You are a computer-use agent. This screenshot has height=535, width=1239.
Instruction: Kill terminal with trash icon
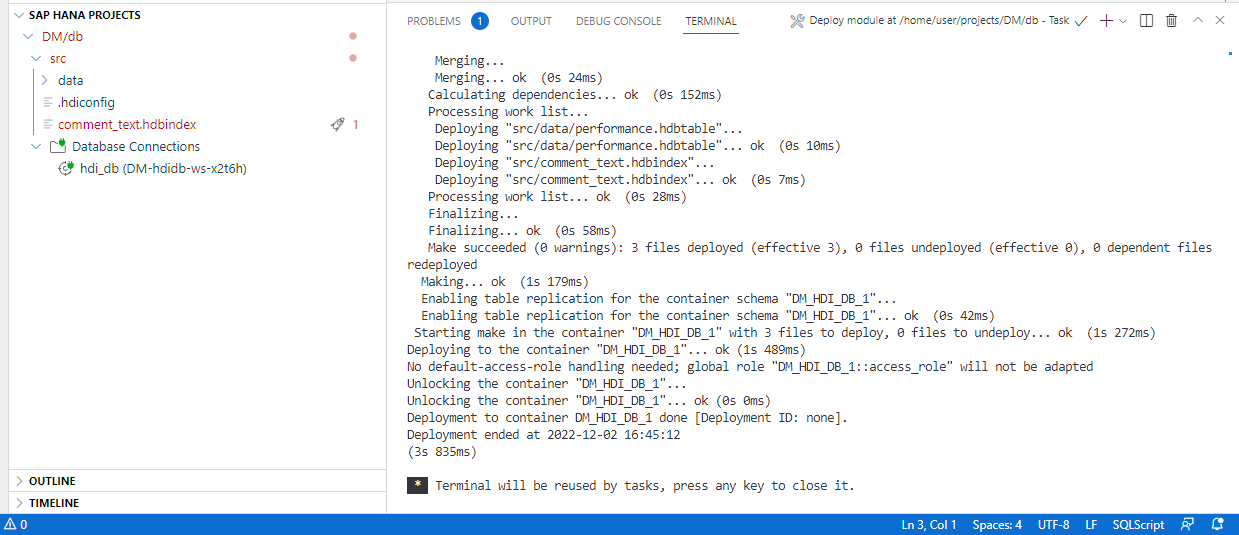(1172, 21)
